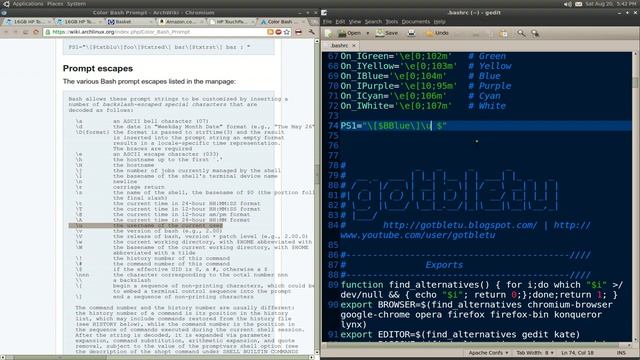Switch to the second 16GB HP tab
This screenshot has width=640, height=360.
pyautogui.click(x=78, y=21)
